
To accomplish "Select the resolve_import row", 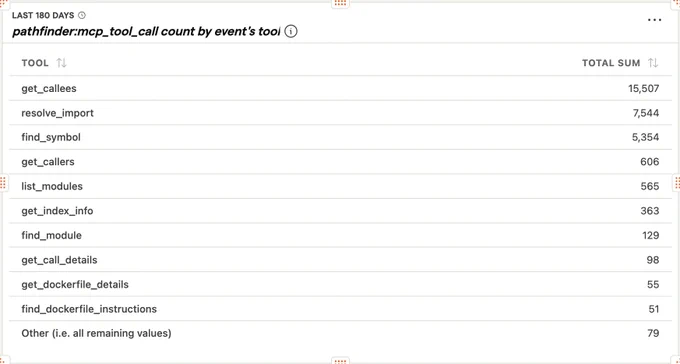I will [340, 113].
